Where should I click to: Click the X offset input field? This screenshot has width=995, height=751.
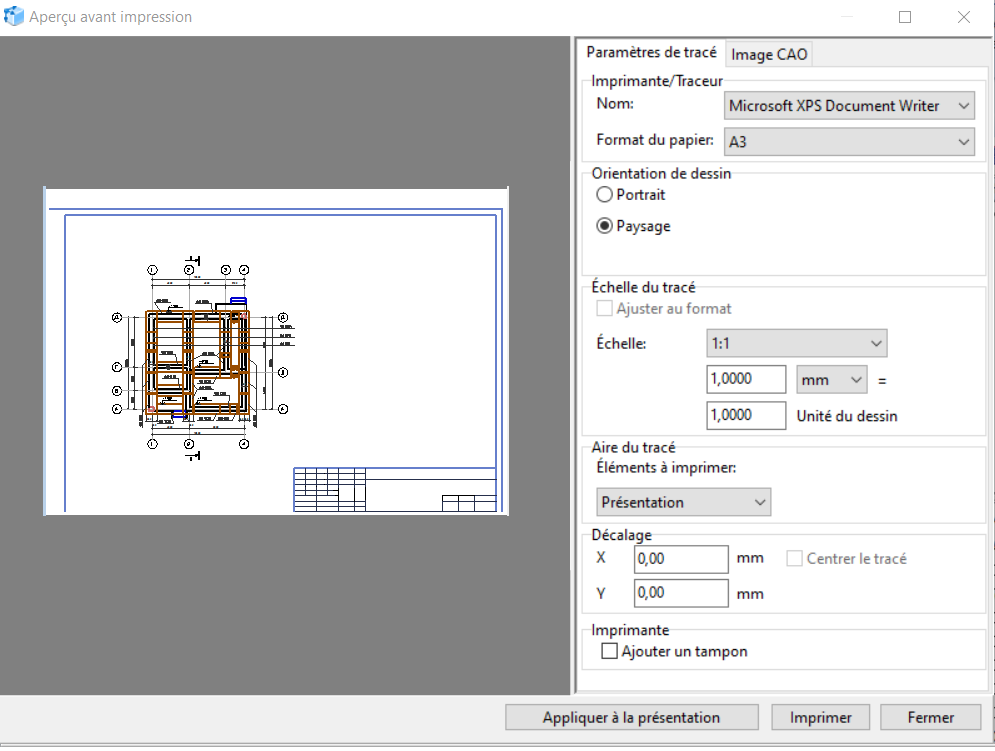[x=681, y=559]
